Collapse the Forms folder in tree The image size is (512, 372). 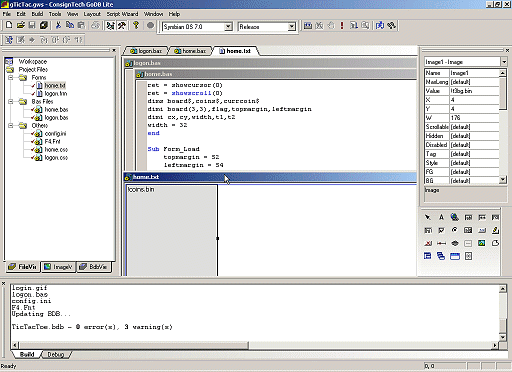tap(11, 77)
